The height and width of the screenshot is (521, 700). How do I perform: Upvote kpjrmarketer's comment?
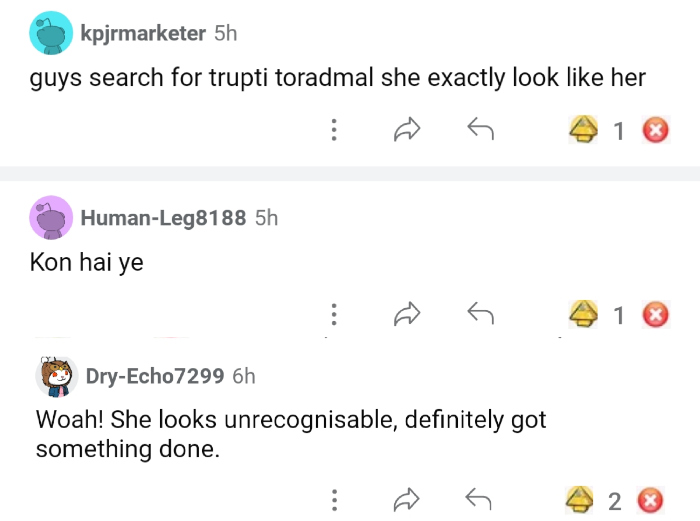coord(584,130)
